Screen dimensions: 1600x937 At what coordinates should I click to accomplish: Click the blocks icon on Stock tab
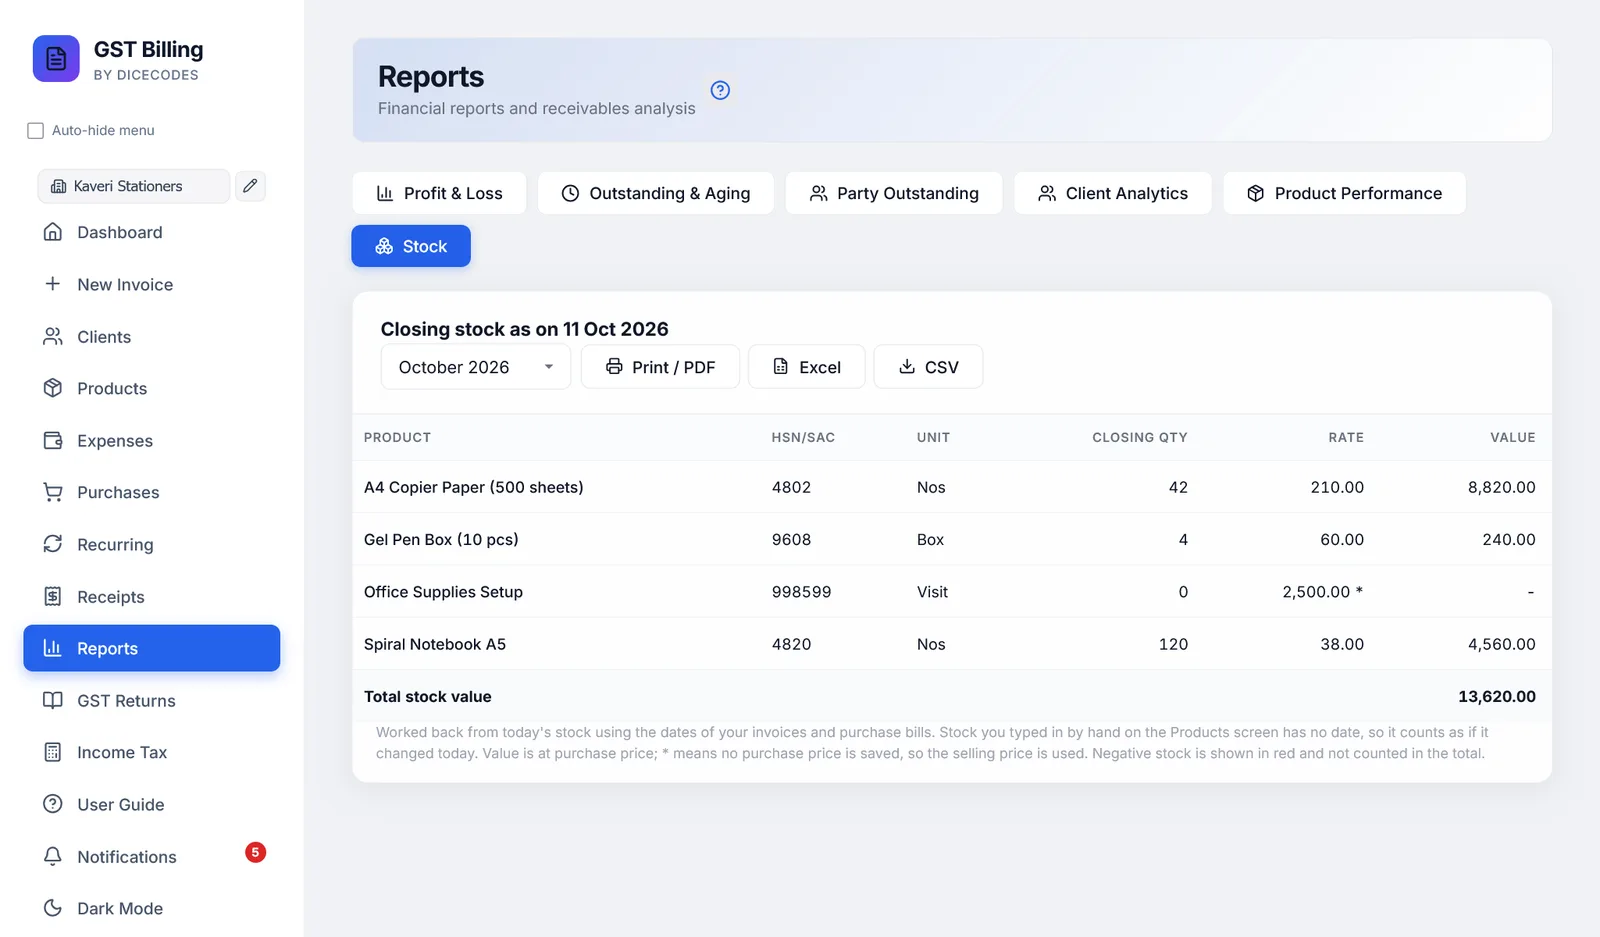click(x=384, y=246)
